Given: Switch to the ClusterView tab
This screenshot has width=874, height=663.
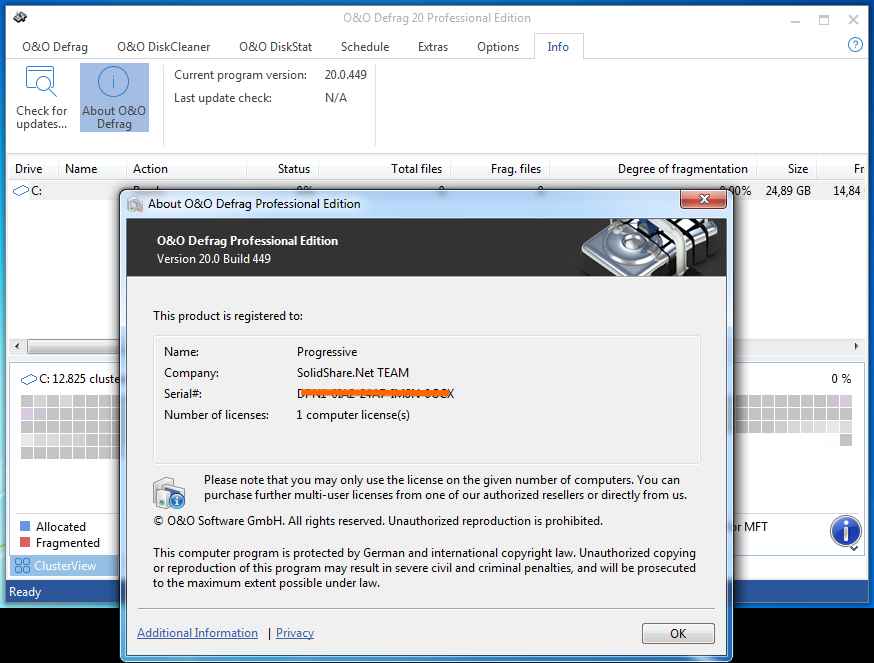Looking at the screenshot, I should pyautogui.click(x=65, y=565).
